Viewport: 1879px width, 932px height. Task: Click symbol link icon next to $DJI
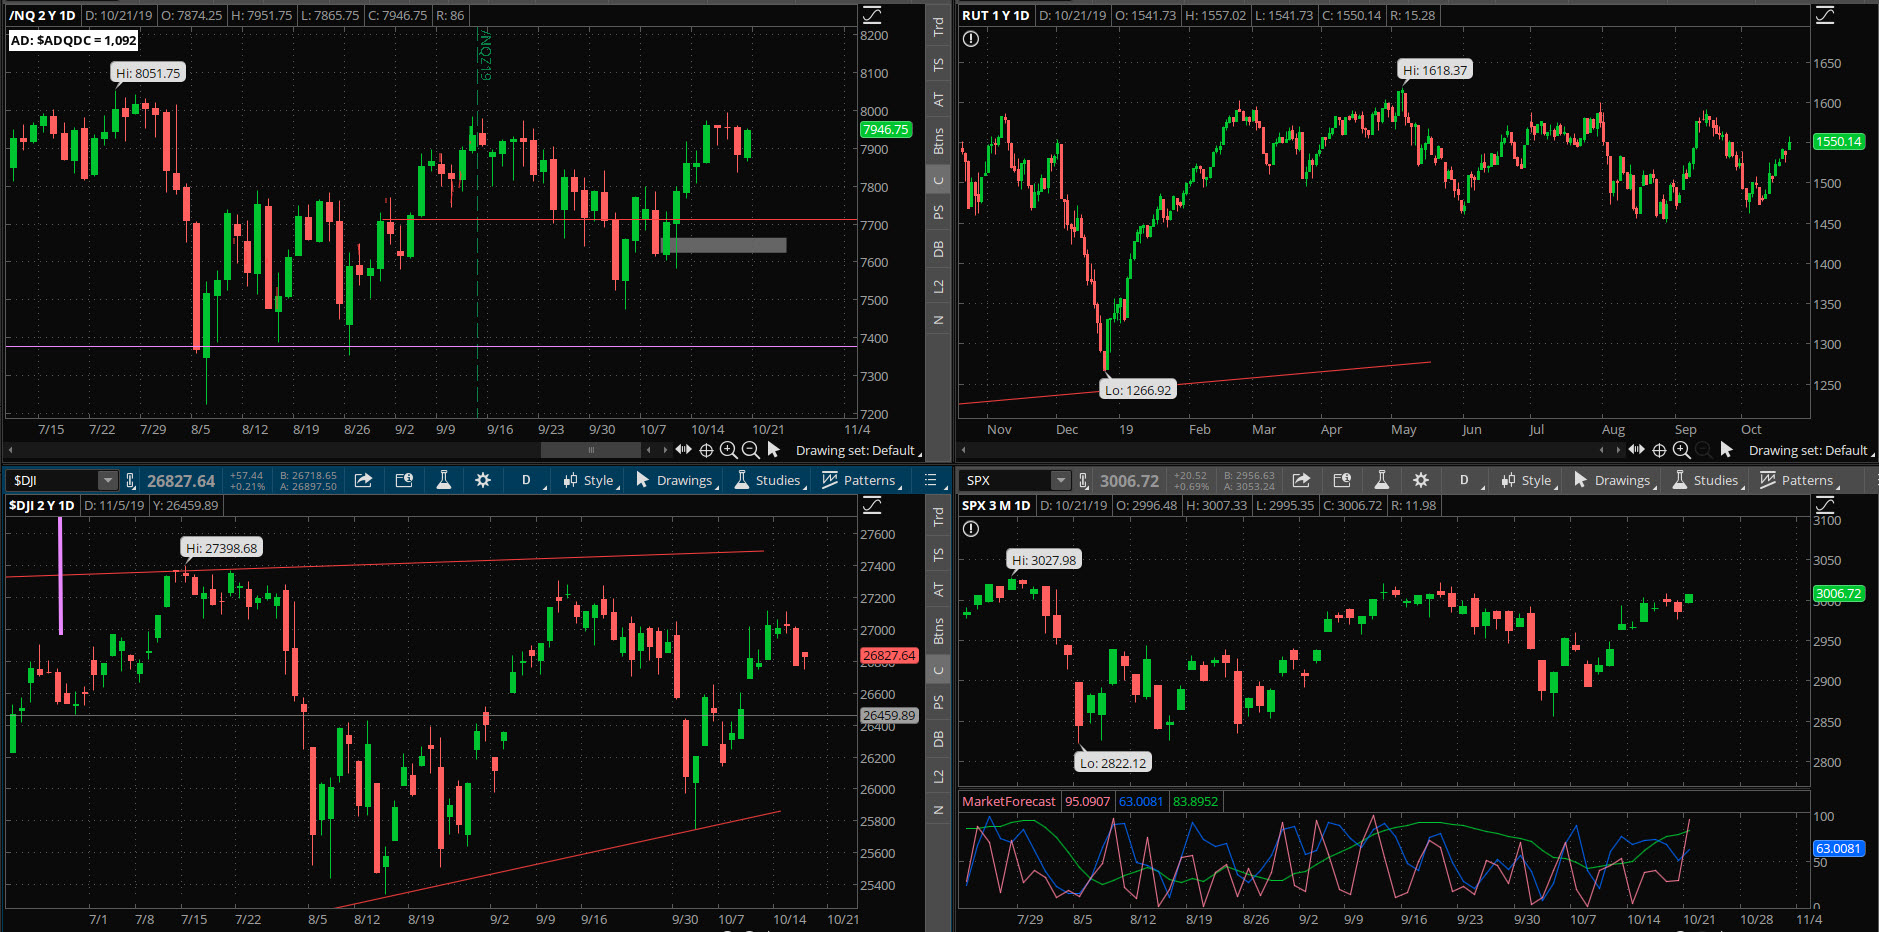[130, 481]
